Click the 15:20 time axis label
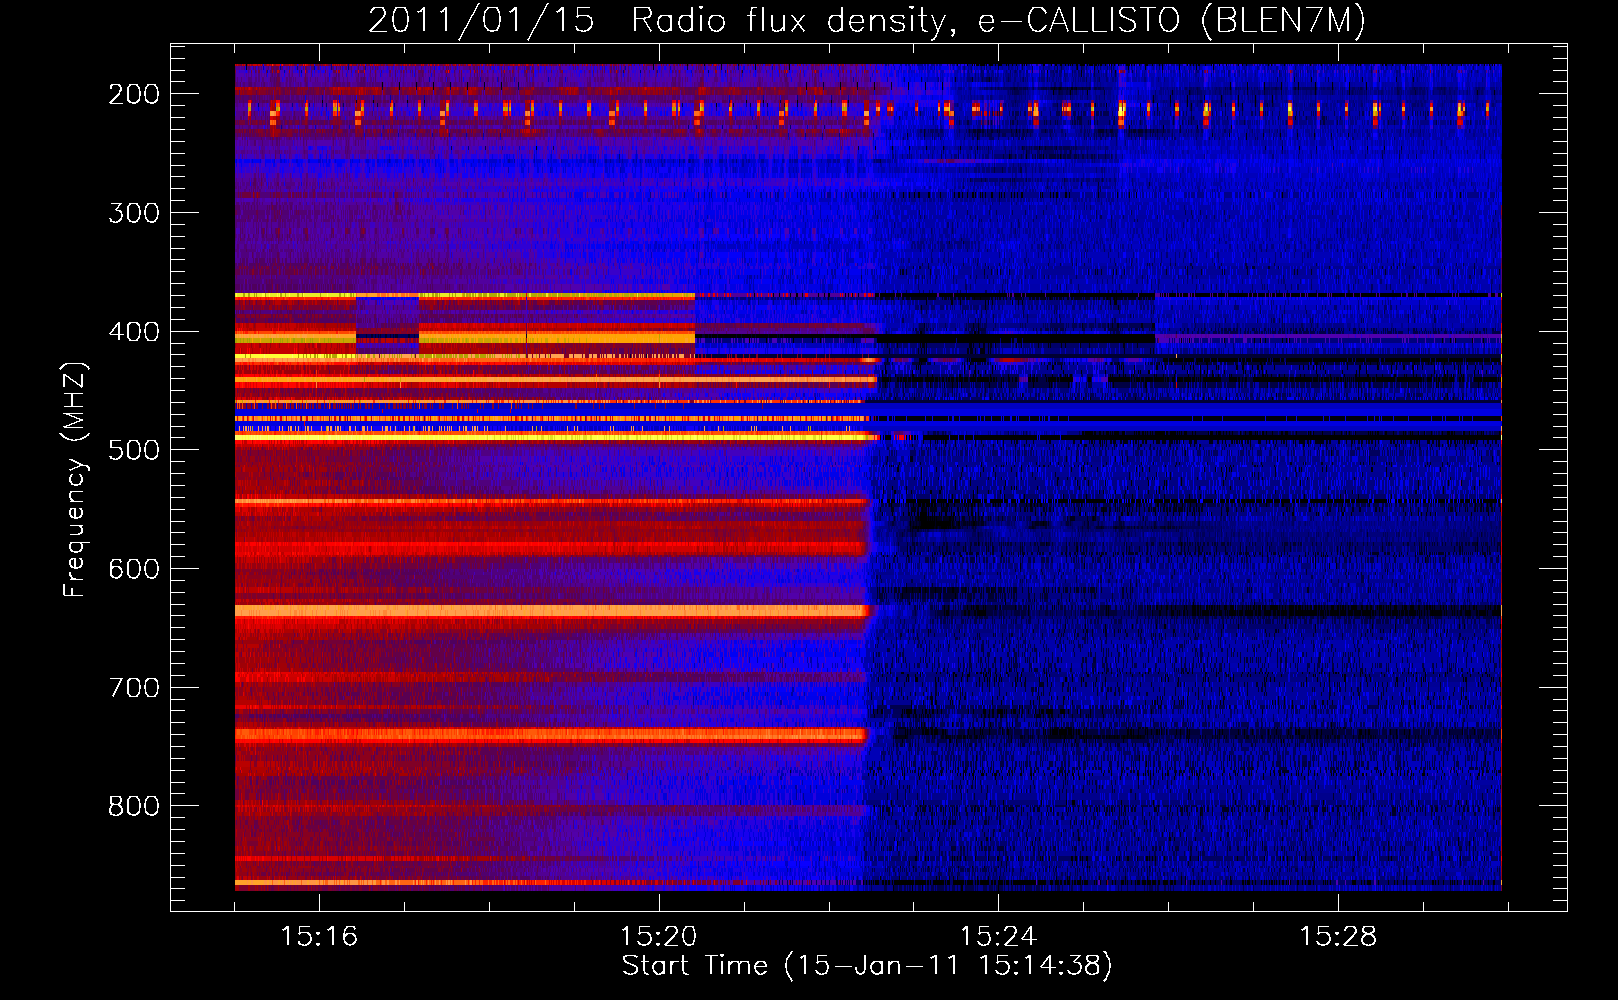 pos(658,936)
